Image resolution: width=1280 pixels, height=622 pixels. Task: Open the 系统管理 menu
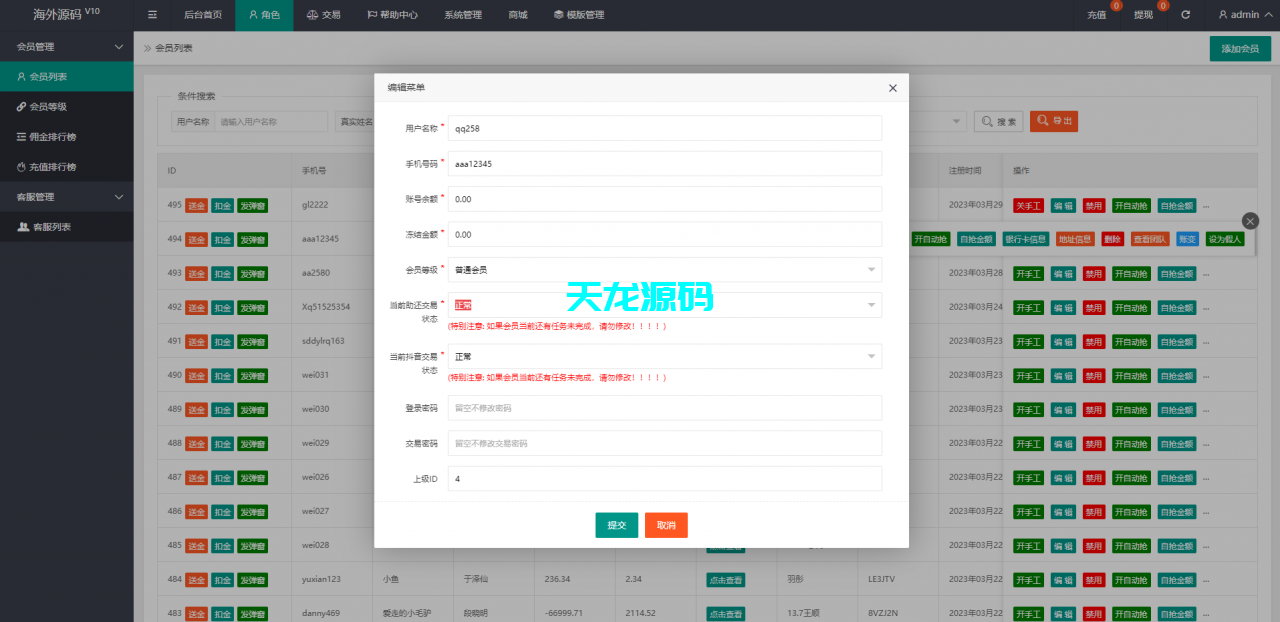point(462,14)
